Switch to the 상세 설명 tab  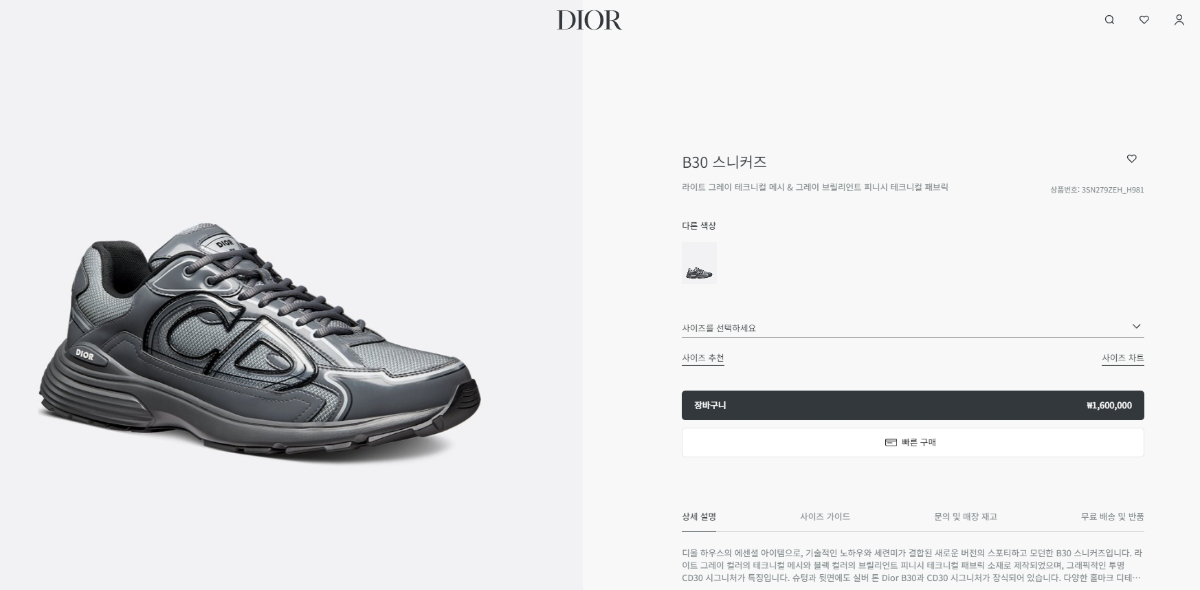click(x=699, y=517)
